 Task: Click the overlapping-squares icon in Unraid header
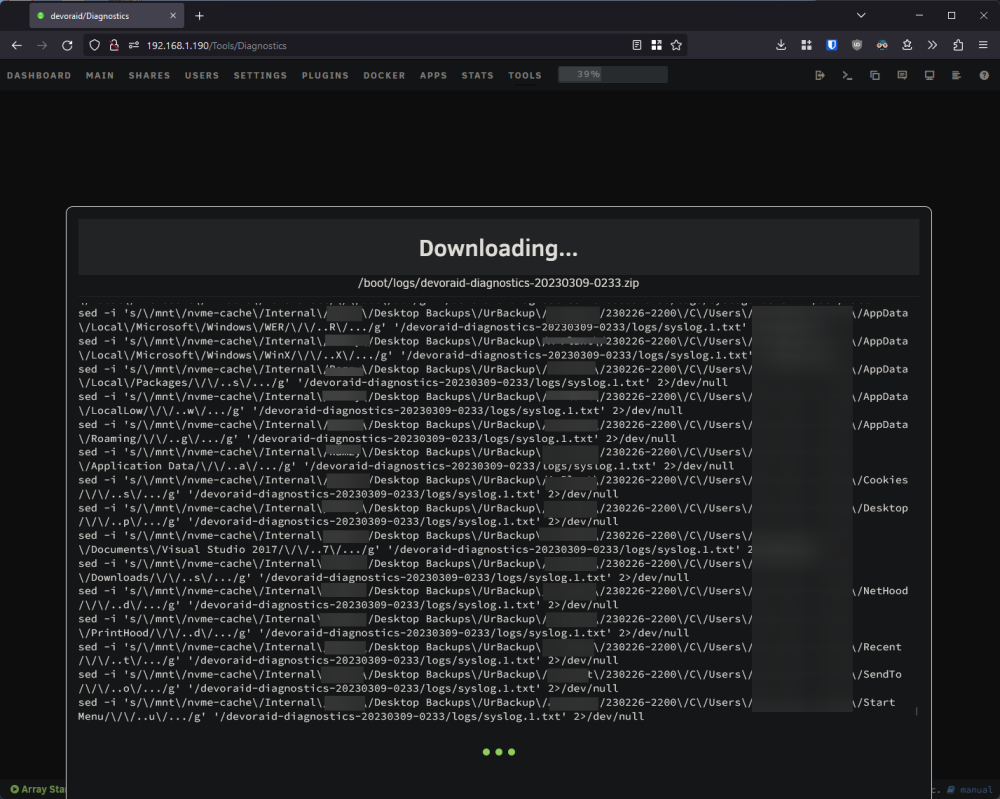(874, 75)
